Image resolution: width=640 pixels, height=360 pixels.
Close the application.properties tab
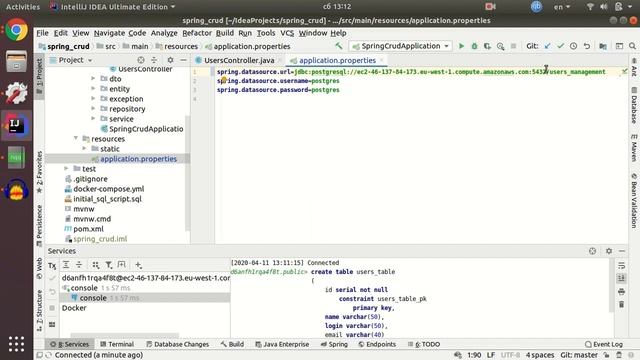[382, 60]
